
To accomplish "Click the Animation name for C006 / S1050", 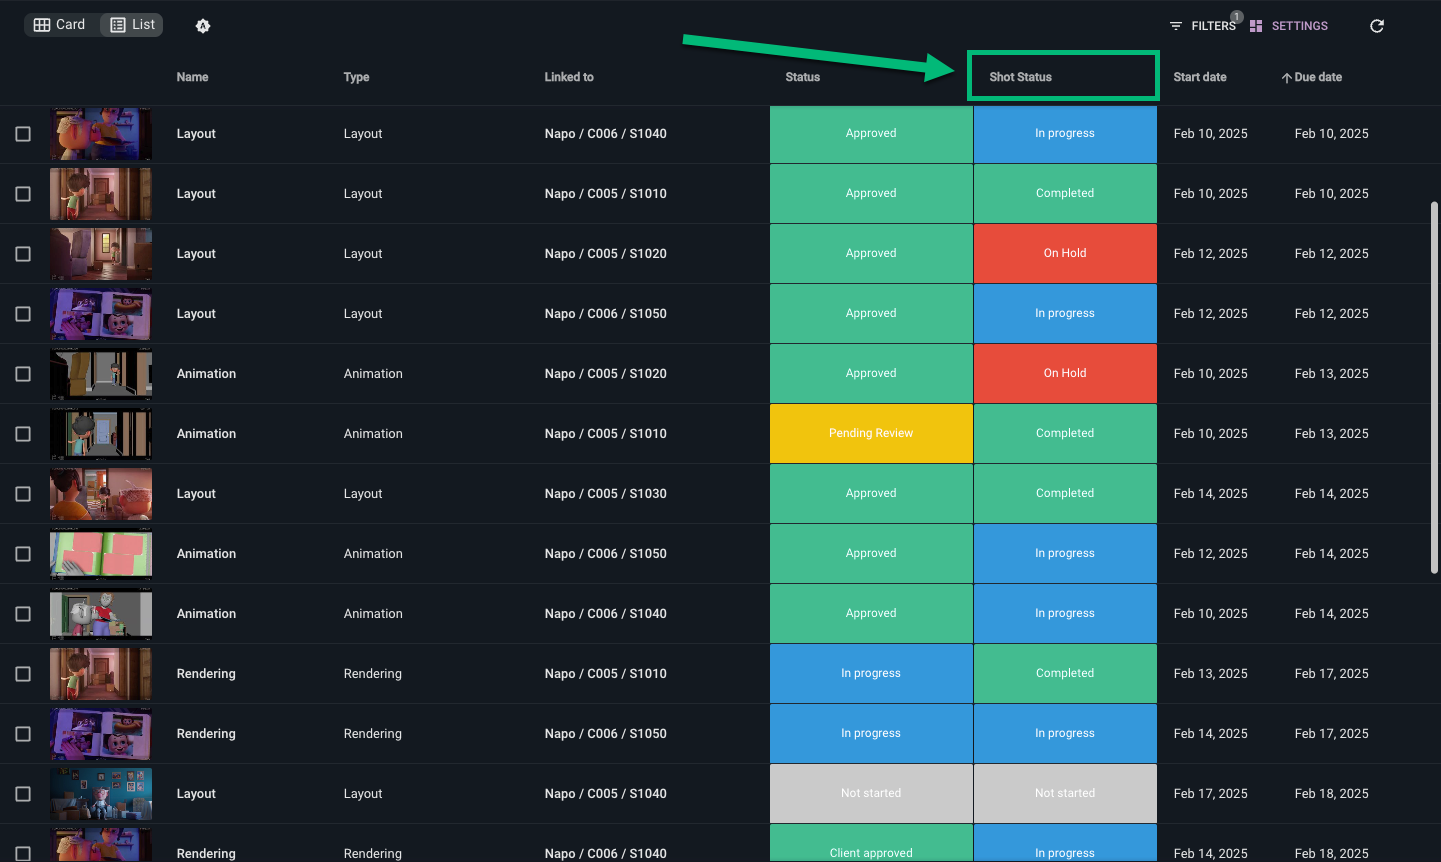I will click(207, 554).
